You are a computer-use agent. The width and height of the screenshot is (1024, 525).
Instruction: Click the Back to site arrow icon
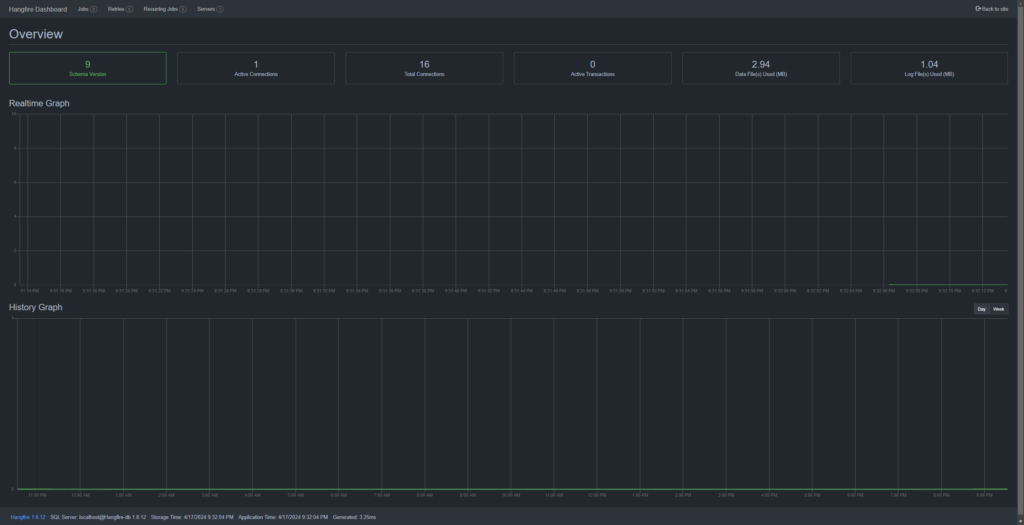[978, 9]
